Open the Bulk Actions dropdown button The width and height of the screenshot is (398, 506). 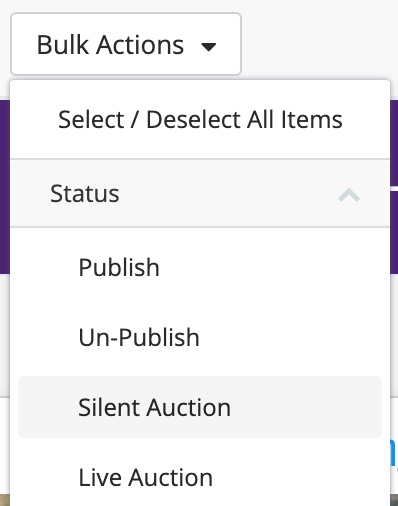[x=126, y=44]
